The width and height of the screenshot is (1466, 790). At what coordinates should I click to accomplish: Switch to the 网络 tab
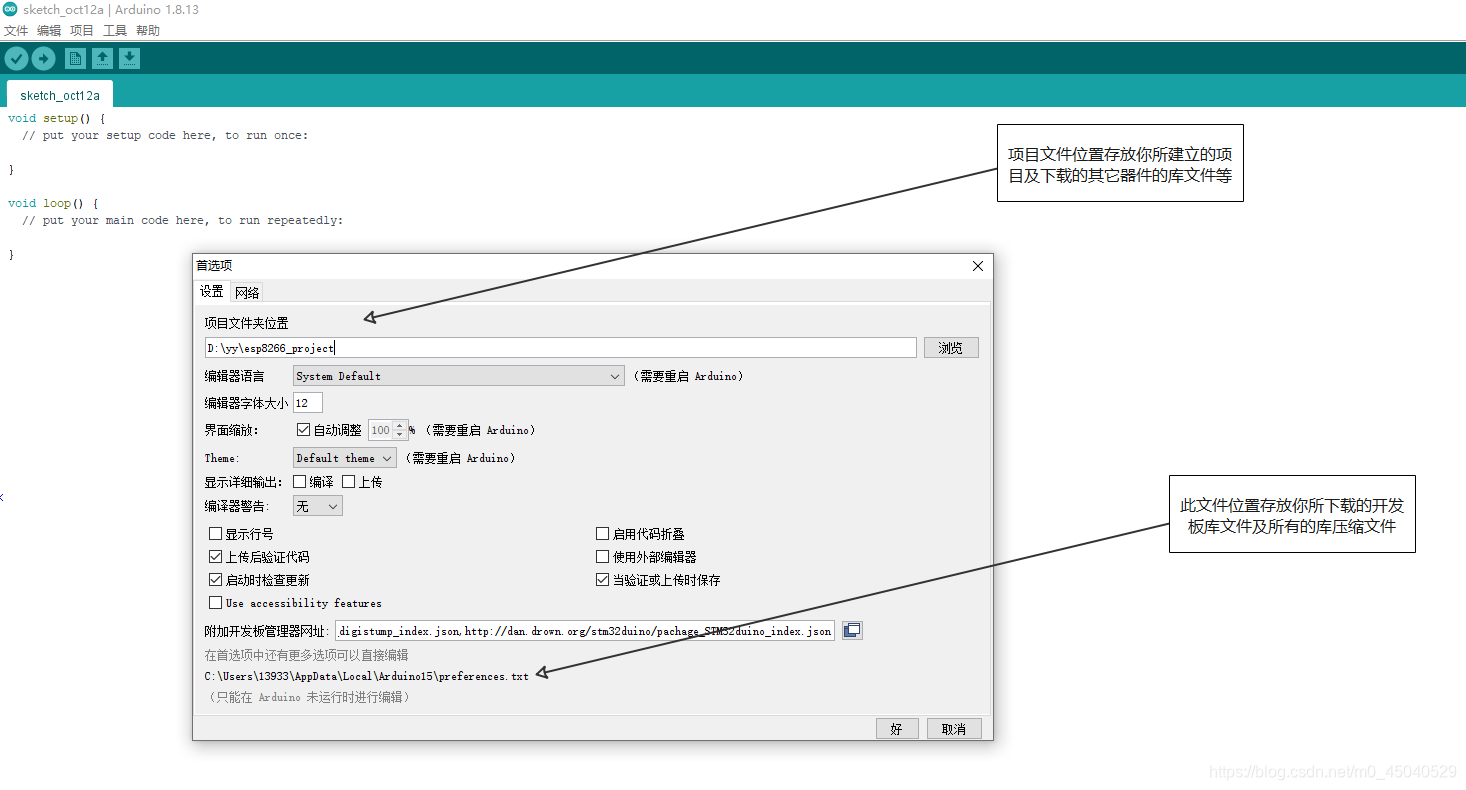pos(247,293)
